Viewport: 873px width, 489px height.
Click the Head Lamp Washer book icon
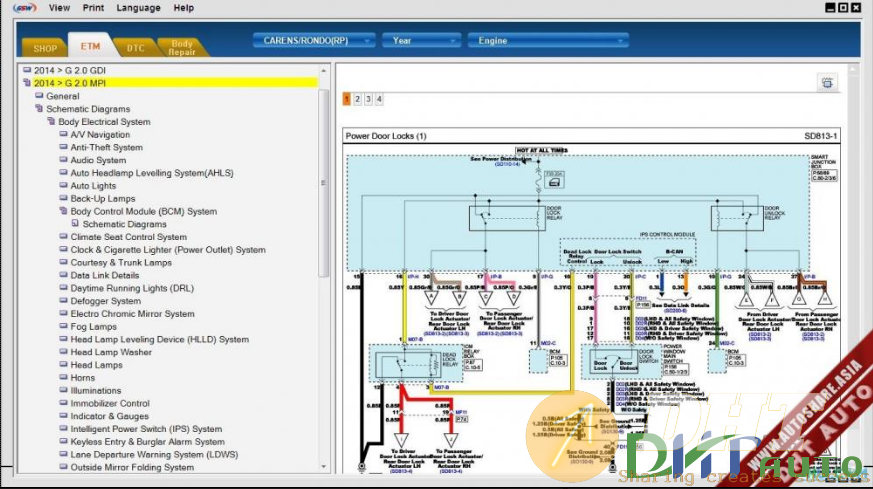63,352
